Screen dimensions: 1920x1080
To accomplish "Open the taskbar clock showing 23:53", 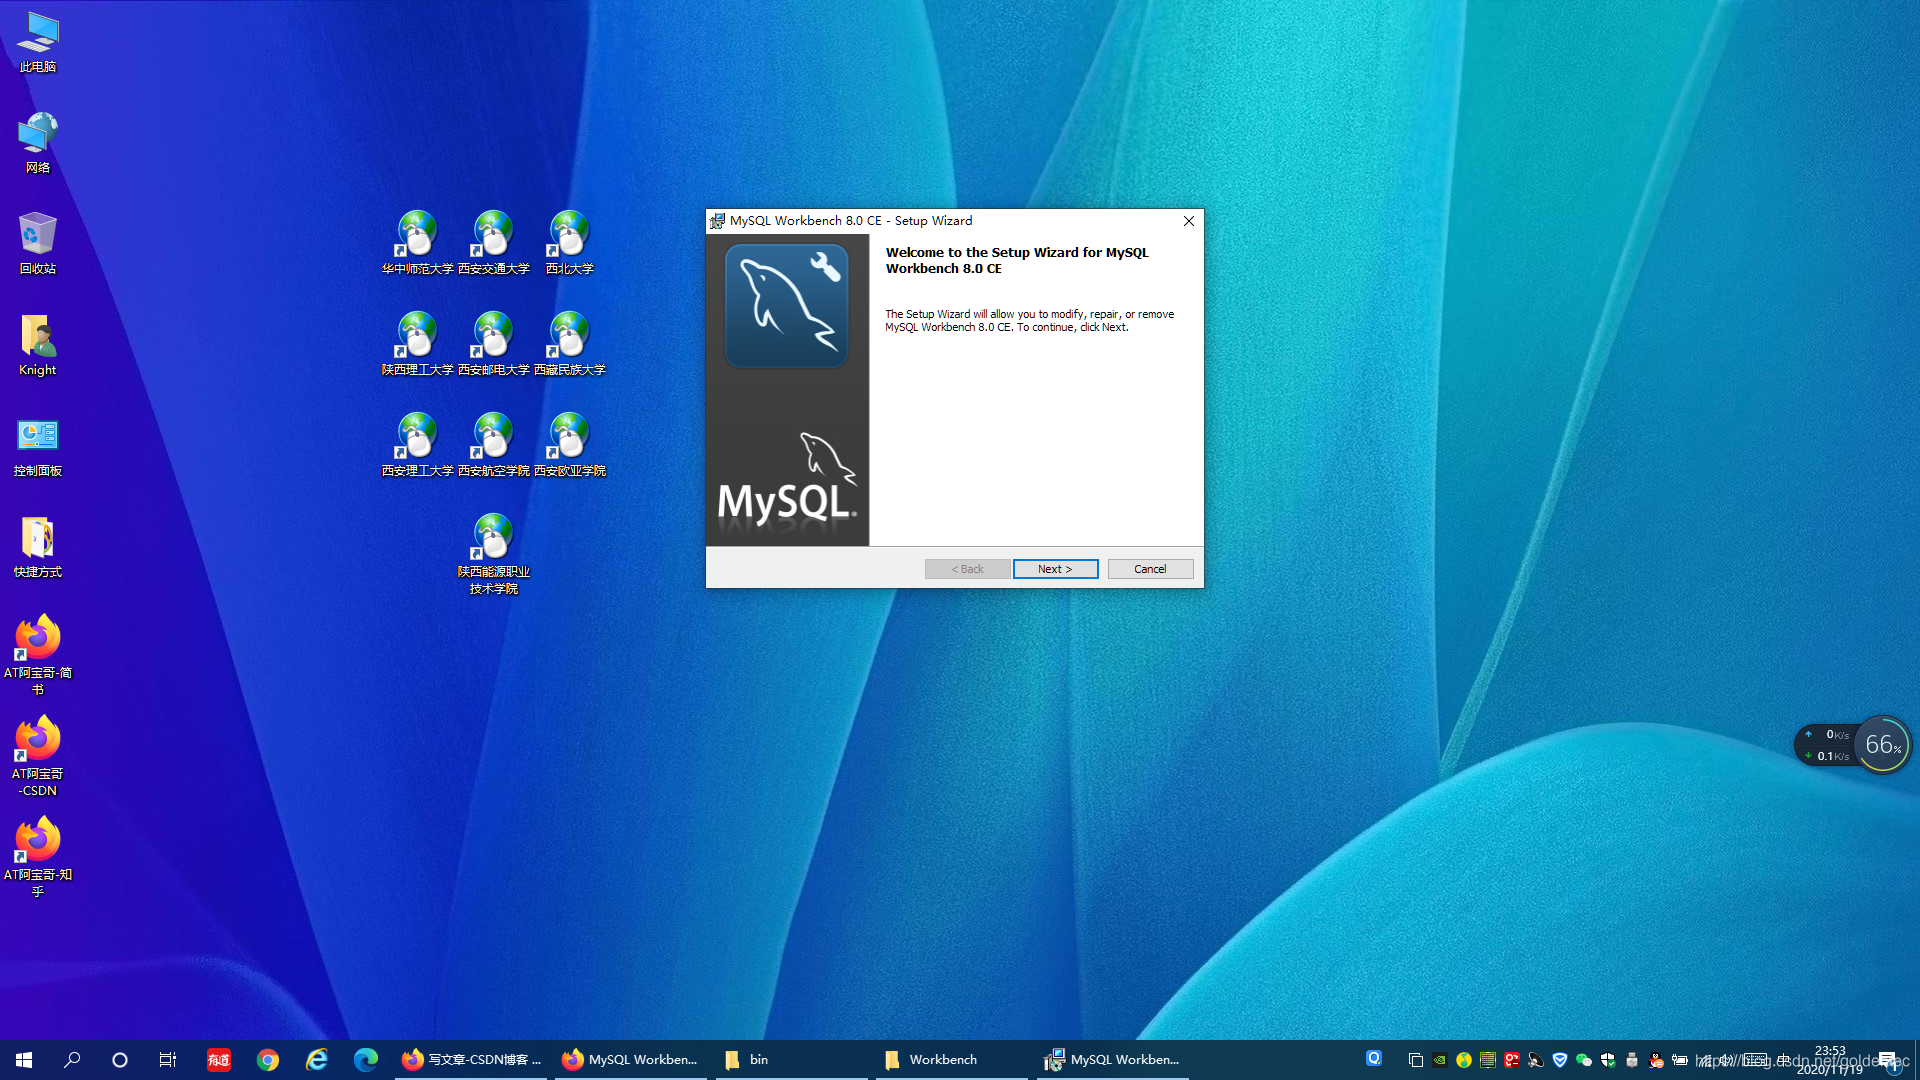I will click(x=1830, y=1060).
